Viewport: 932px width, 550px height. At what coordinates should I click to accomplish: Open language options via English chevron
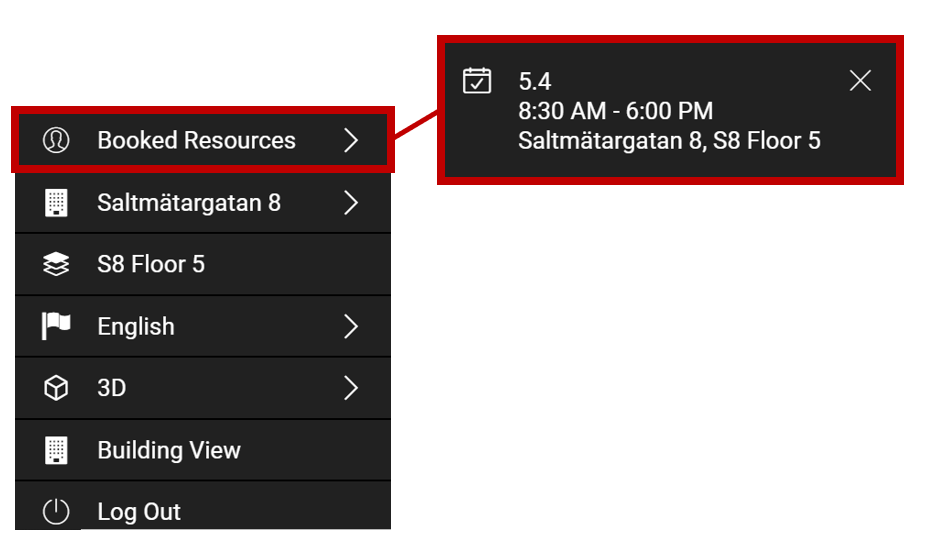pyautogui.click(x=351, y=326)
